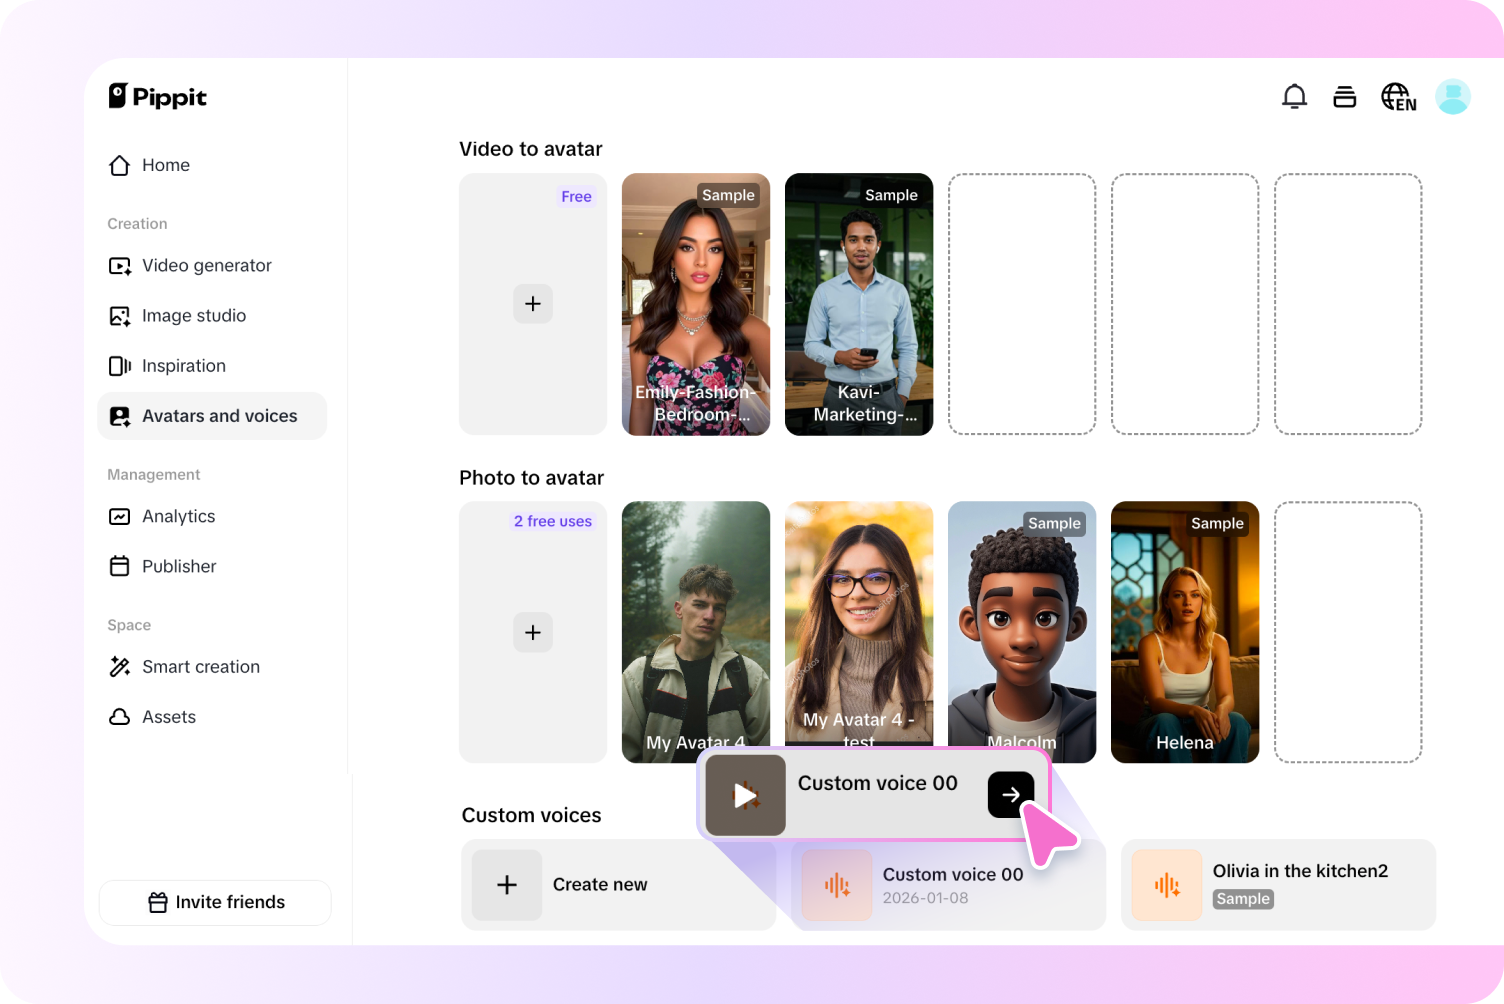Click the Pippit logo
1504x1004 pixels.
[x=157, y=96]
